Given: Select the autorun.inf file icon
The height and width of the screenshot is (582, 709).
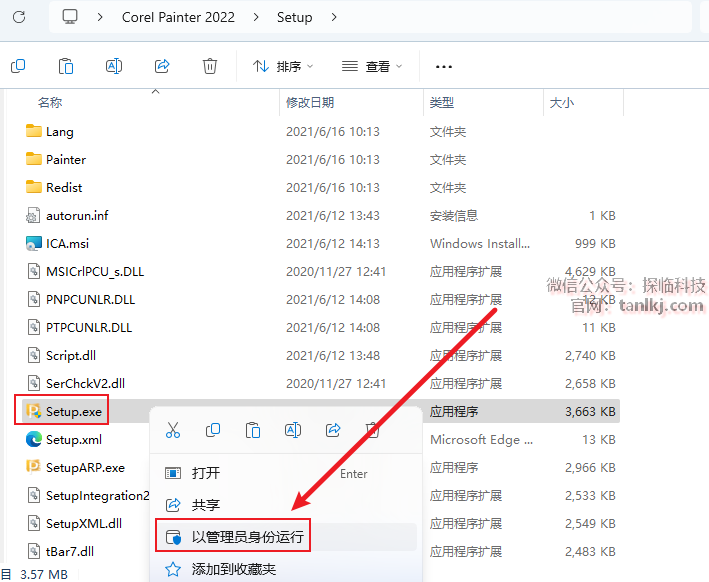Looking at the screenshot, I should pyautogui.click(x=33, y=215).
